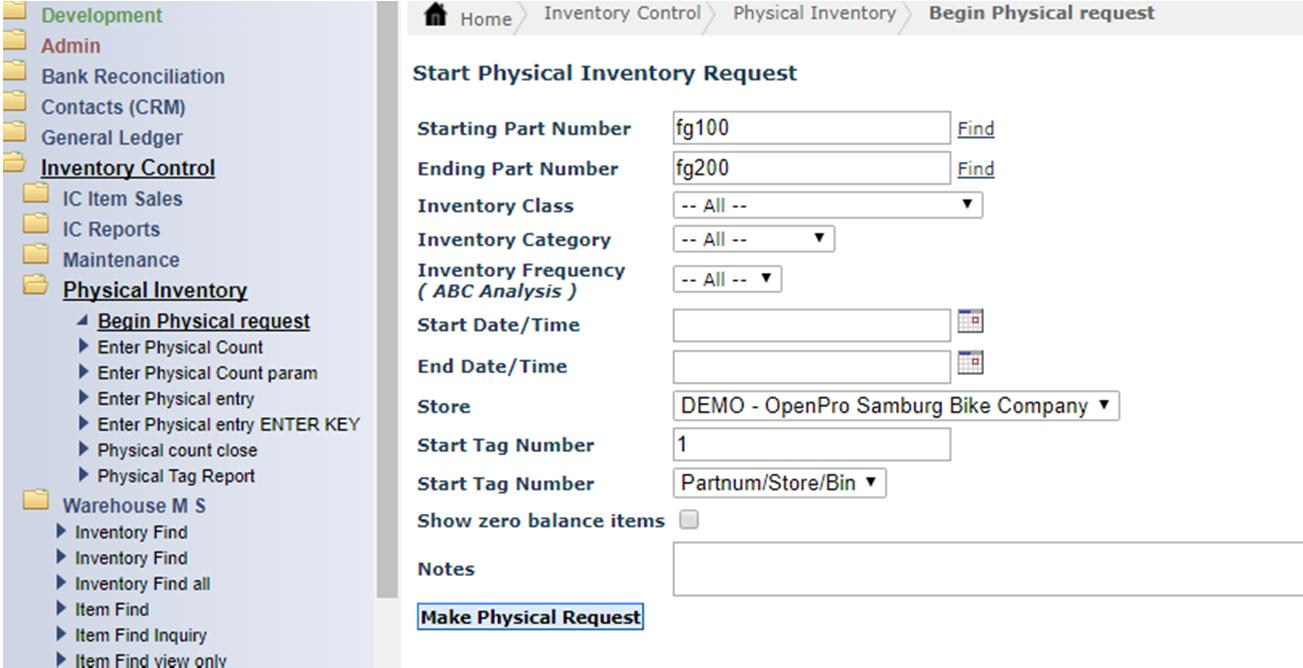Open the Inventory Category dropdown
Viewport: 1303px width, 668px height.
coord(753,239)
